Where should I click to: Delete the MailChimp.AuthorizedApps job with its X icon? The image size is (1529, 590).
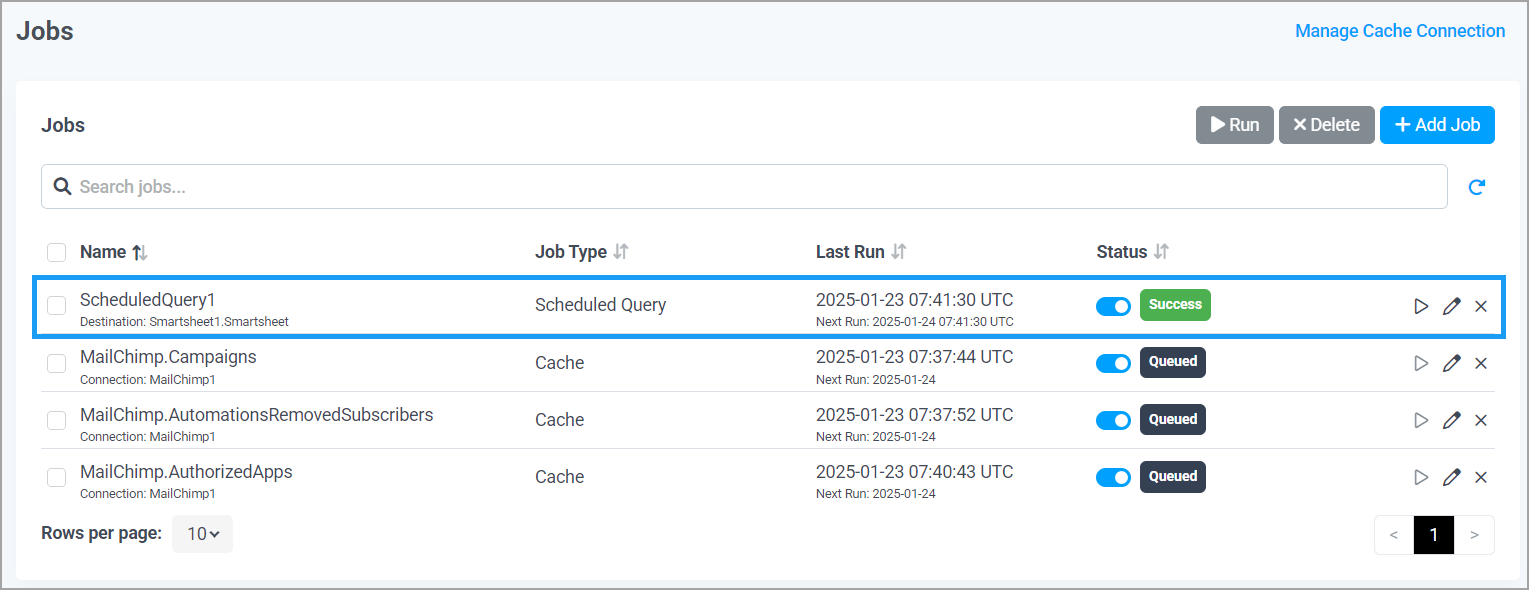pos(1481,477)
